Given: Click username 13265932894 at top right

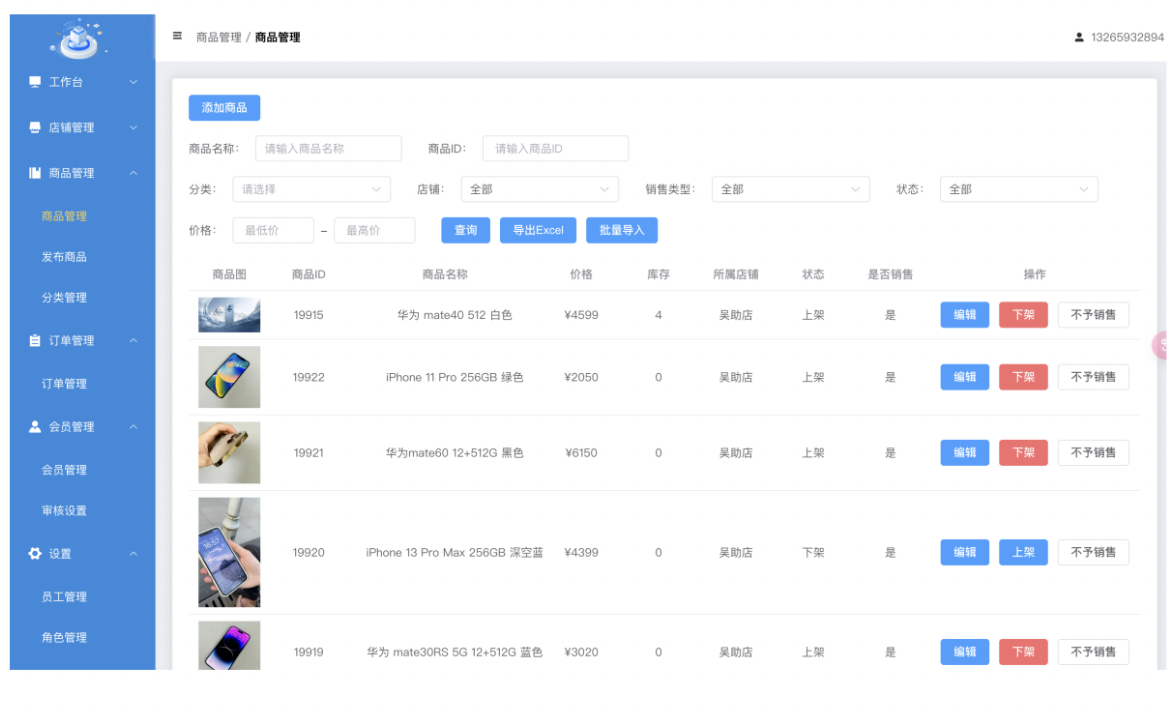Looking at the screenshot, I should pyautogui.click(x=1127, y=37).
